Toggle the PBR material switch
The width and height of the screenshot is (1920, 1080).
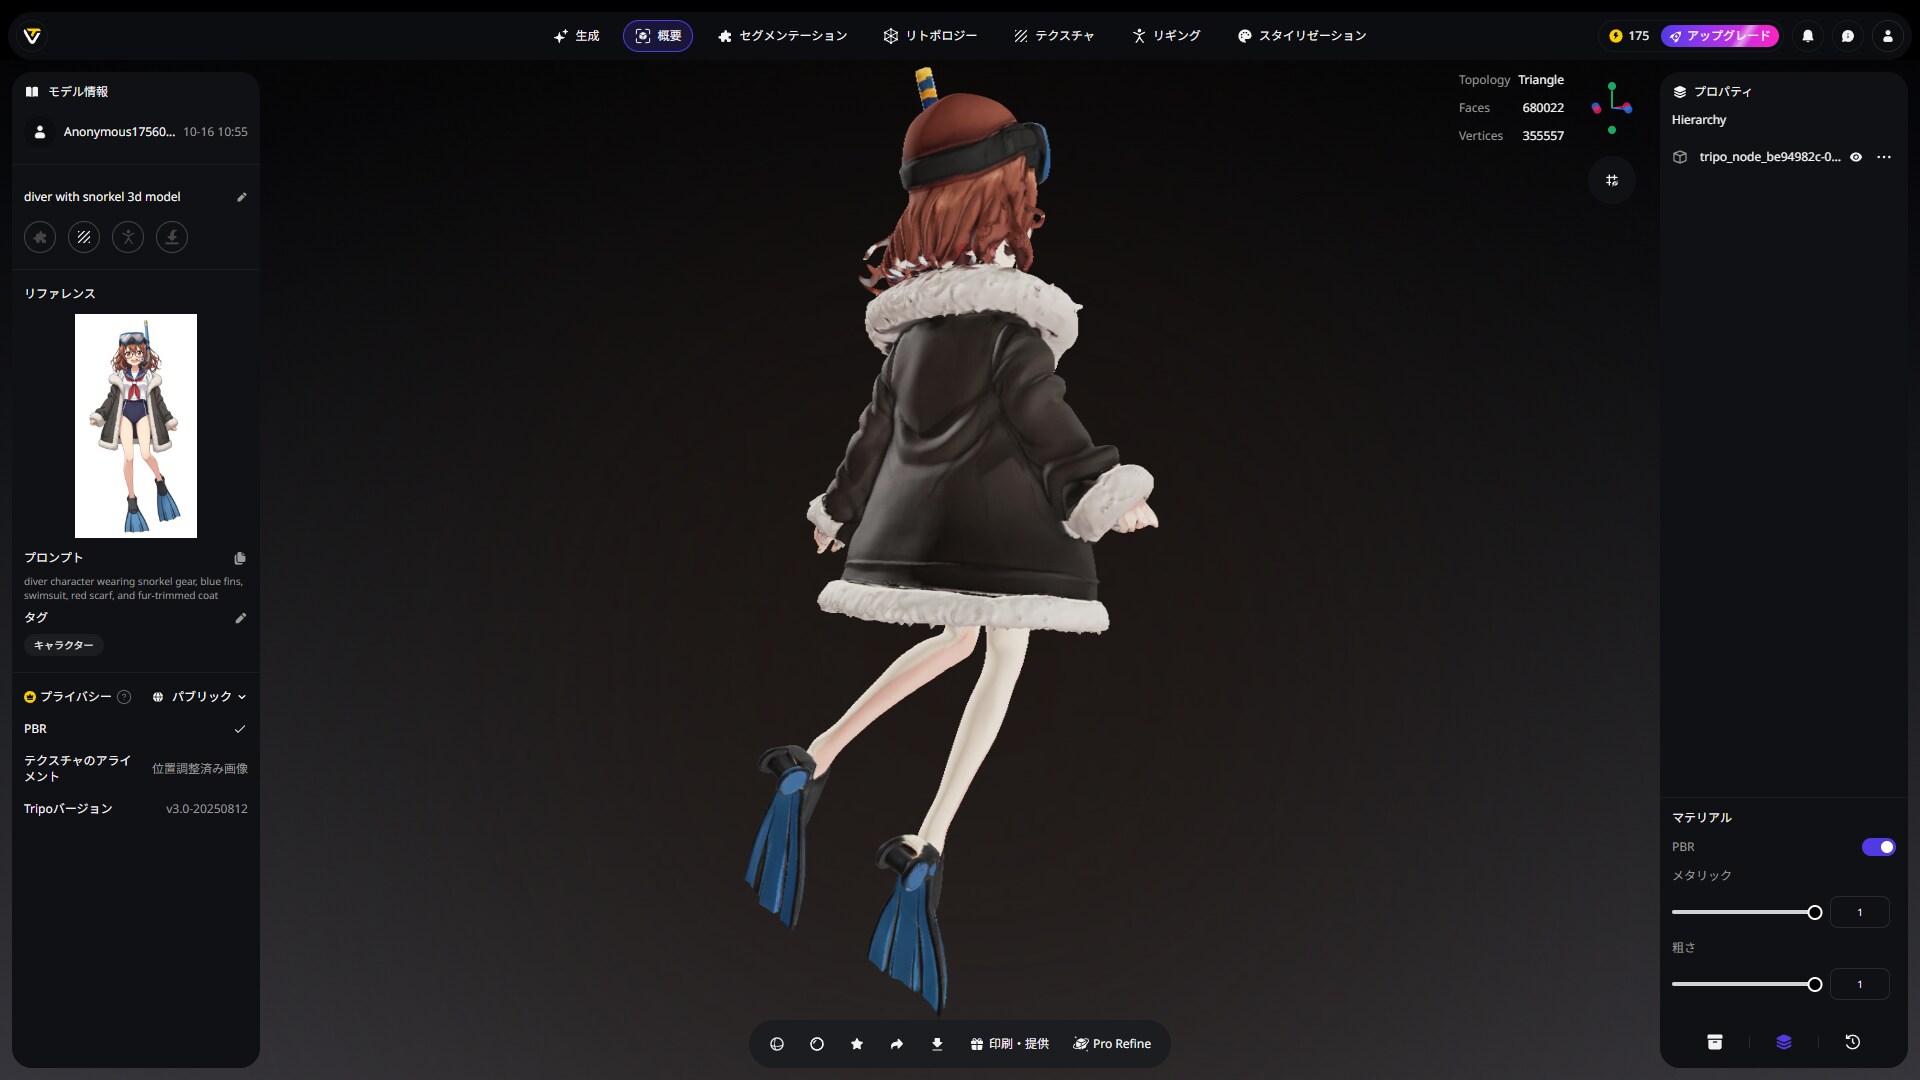pos(1878,847)
